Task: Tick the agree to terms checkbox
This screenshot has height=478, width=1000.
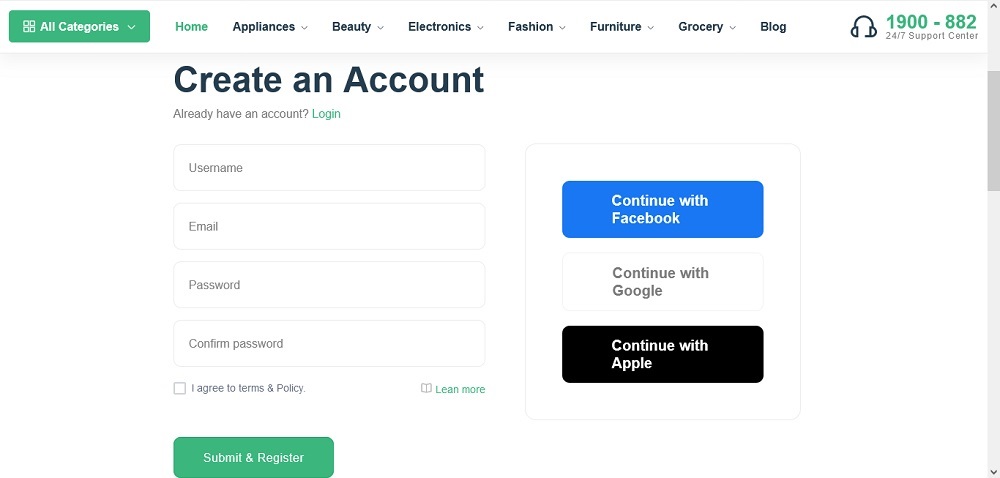Action: click(x=180, y=388)
